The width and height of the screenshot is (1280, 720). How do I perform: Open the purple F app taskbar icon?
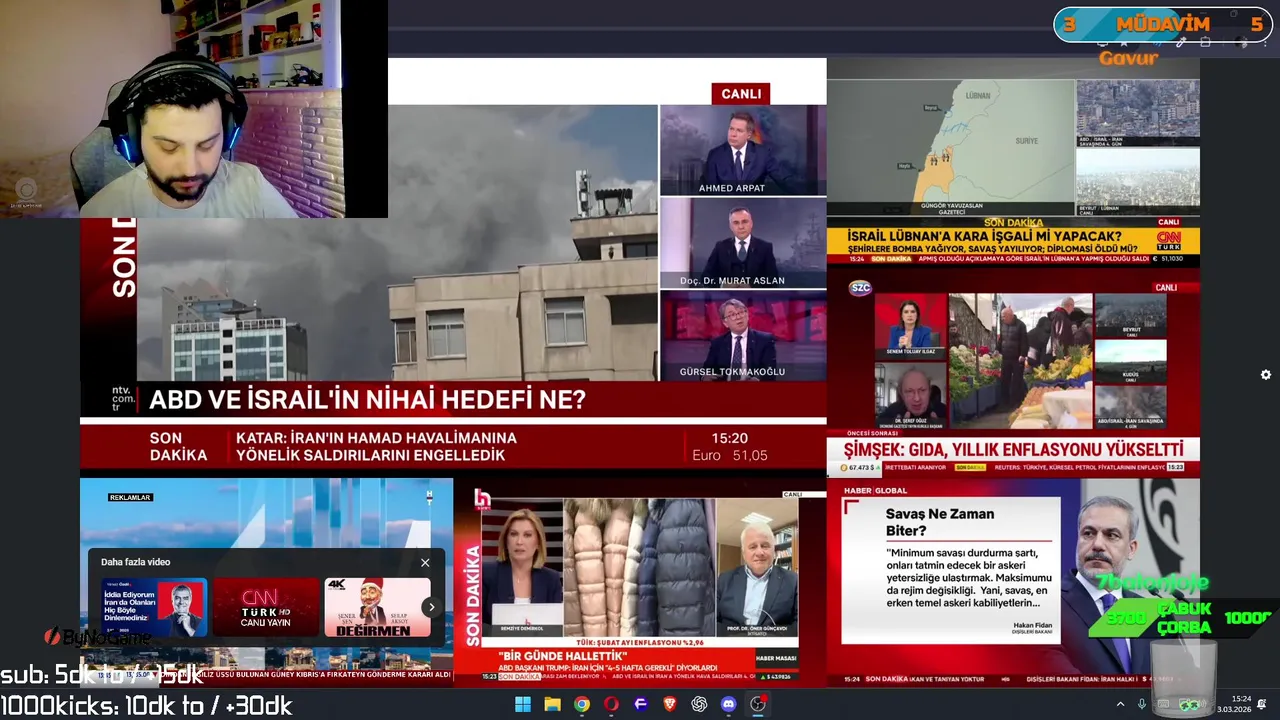click(641, 704)
